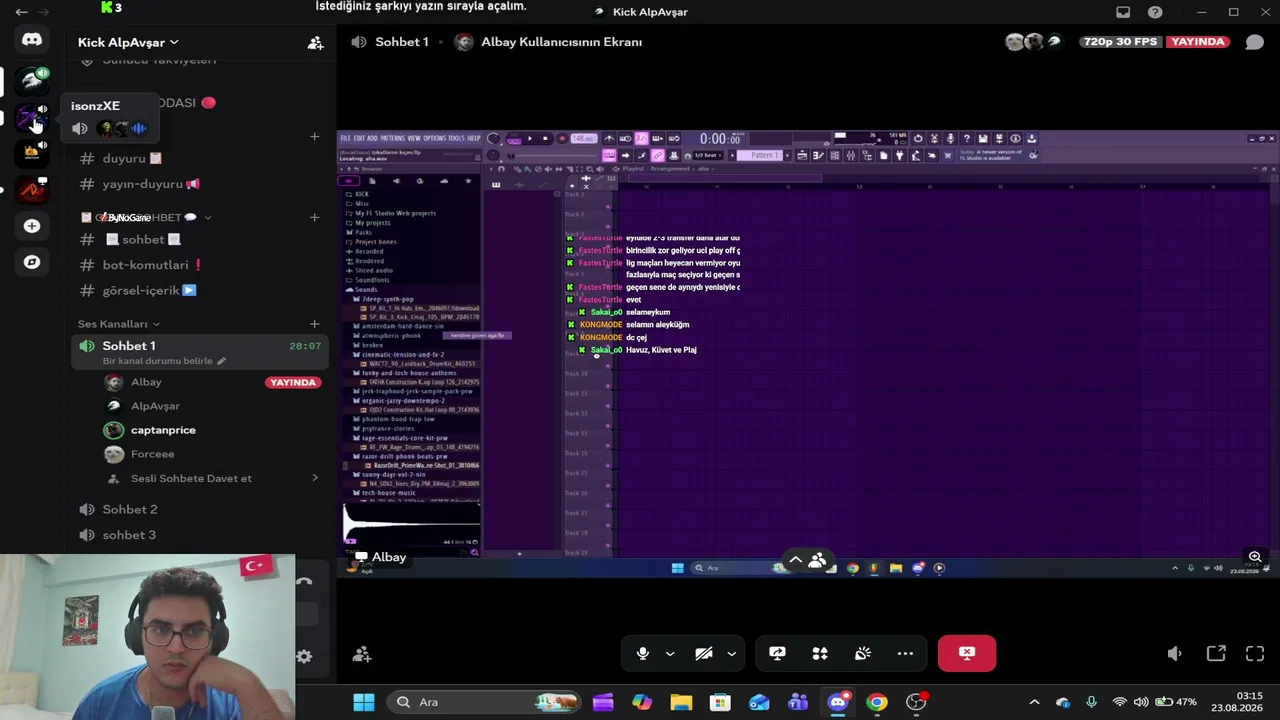Expand the Sesli Sohbete Davet et arrow
Screen dimensions: 1280x720
315,478
